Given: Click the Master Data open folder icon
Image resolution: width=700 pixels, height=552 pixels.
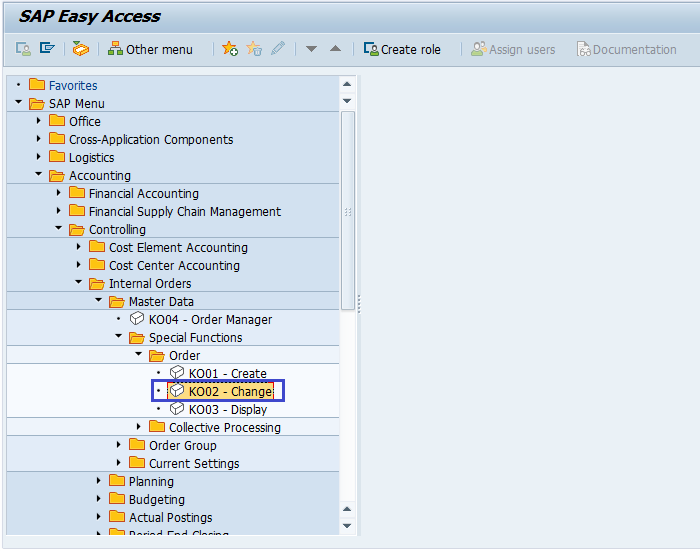Looking at the screenshot, I should coord(117,302).
